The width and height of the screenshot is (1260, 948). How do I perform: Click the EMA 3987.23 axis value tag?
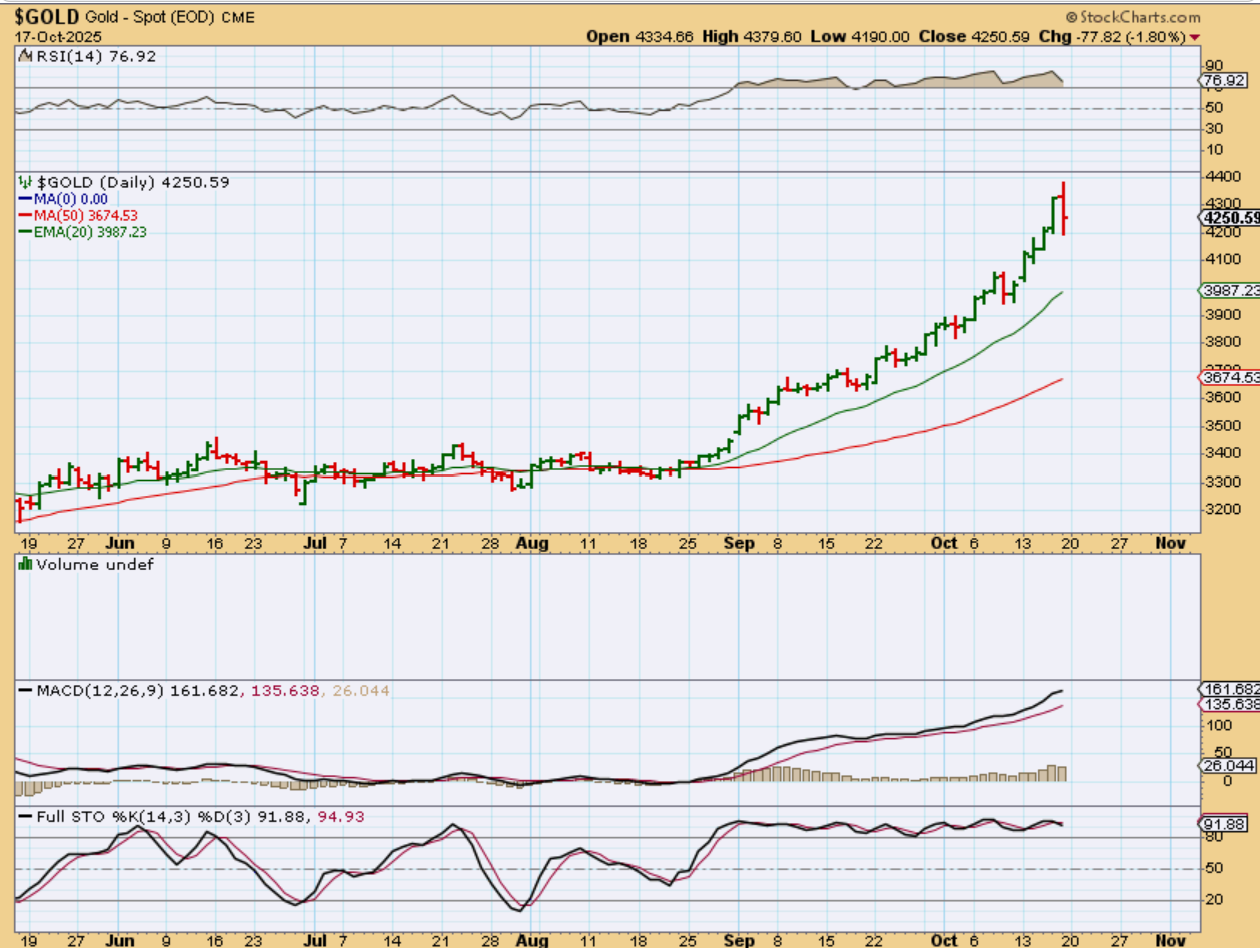tap(1229, 290)
